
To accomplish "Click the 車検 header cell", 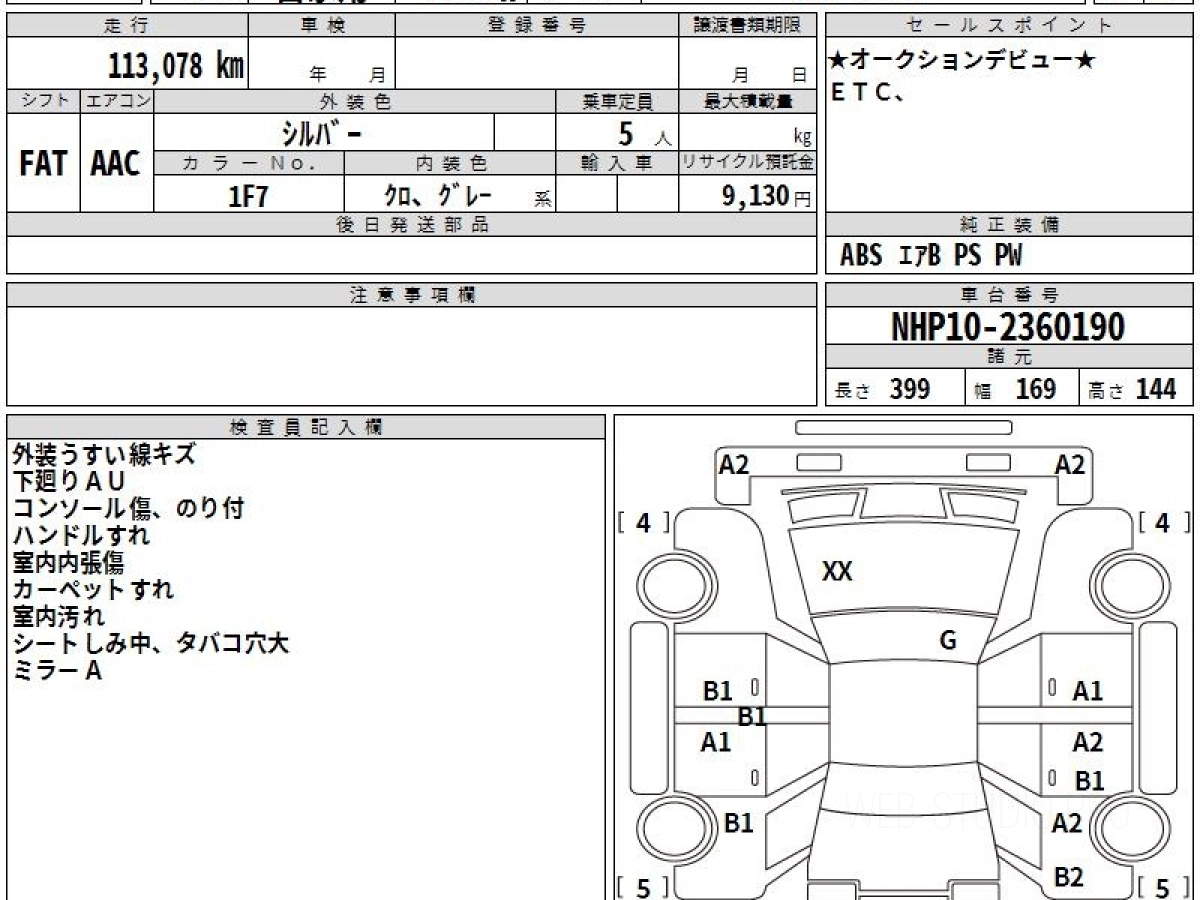I will click(x=322, y=26).
